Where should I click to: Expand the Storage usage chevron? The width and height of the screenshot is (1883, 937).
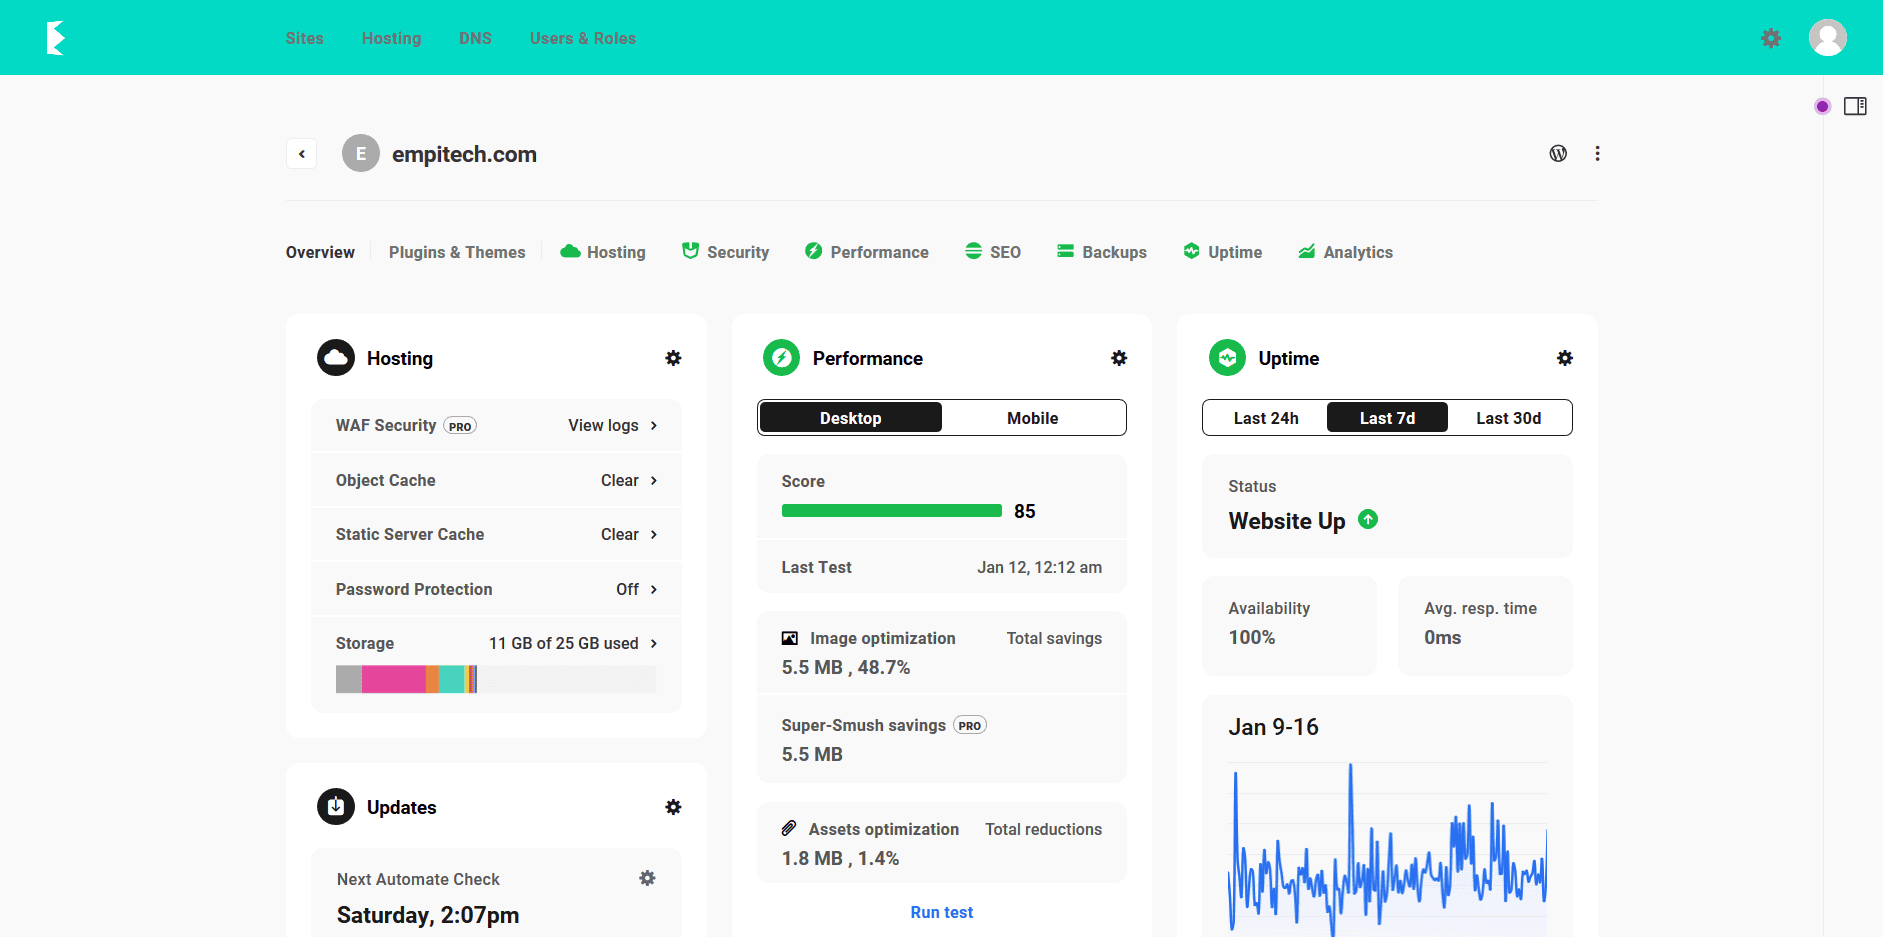click(654, 644)
